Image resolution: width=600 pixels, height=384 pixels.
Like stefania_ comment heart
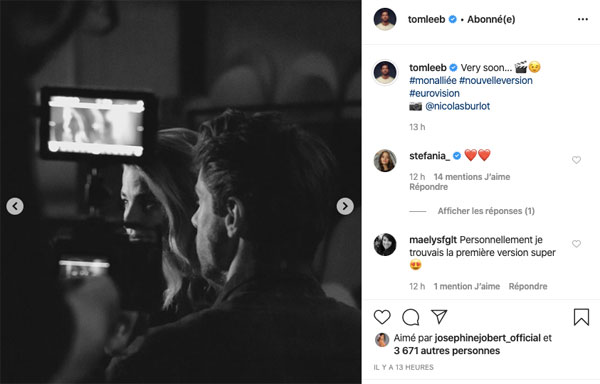576,160
